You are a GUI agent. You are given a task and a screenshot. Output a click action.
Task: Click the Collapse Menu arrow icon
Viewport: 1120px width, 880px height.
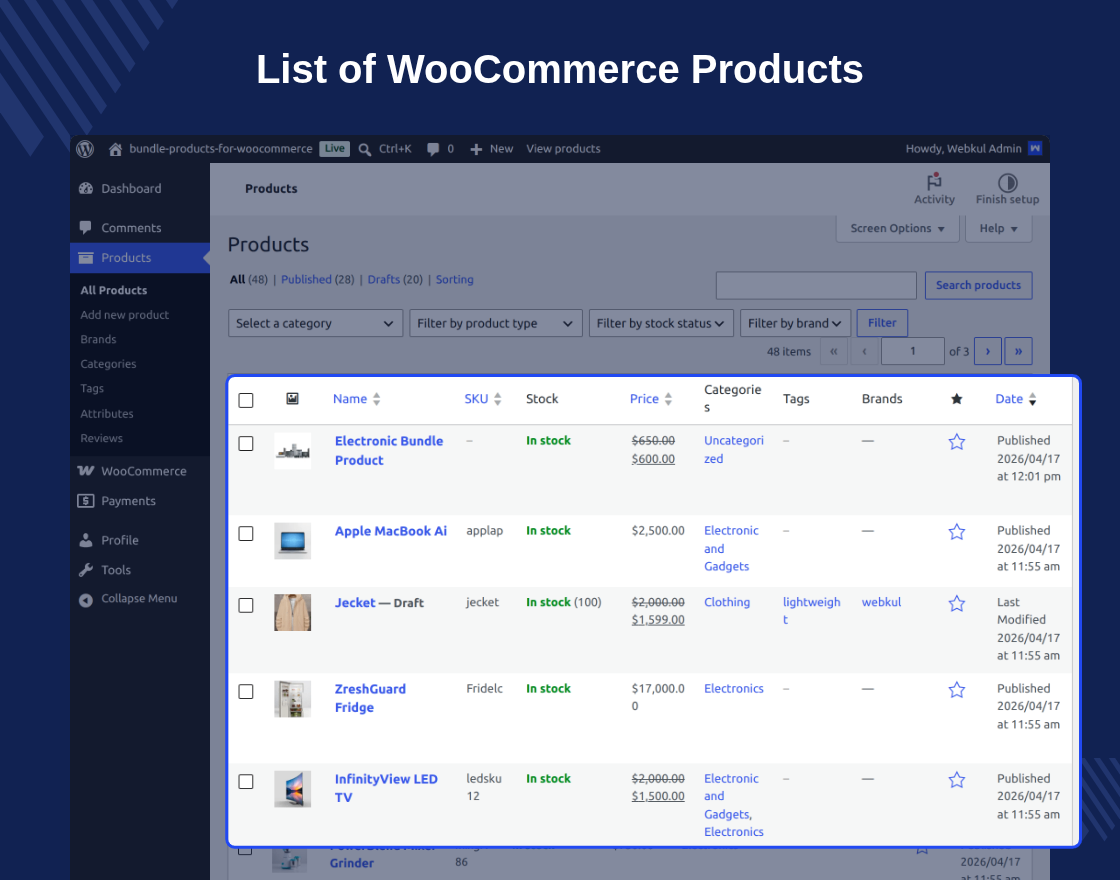click(86, 600)
